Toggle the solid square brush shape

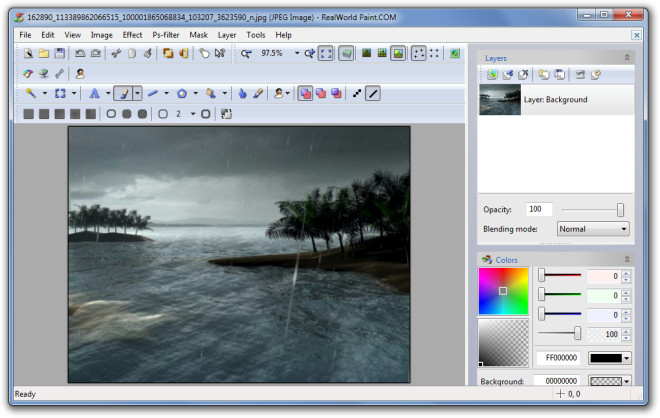[x=30, y=114]
